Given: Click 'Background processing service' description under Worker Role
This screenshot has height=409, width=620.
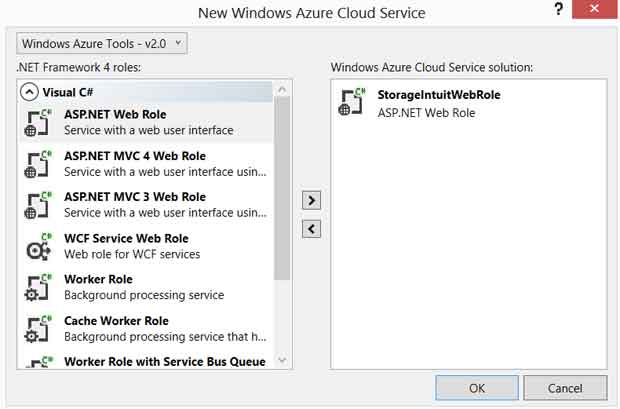Looking at the screenshot, I should coord(144,295).
